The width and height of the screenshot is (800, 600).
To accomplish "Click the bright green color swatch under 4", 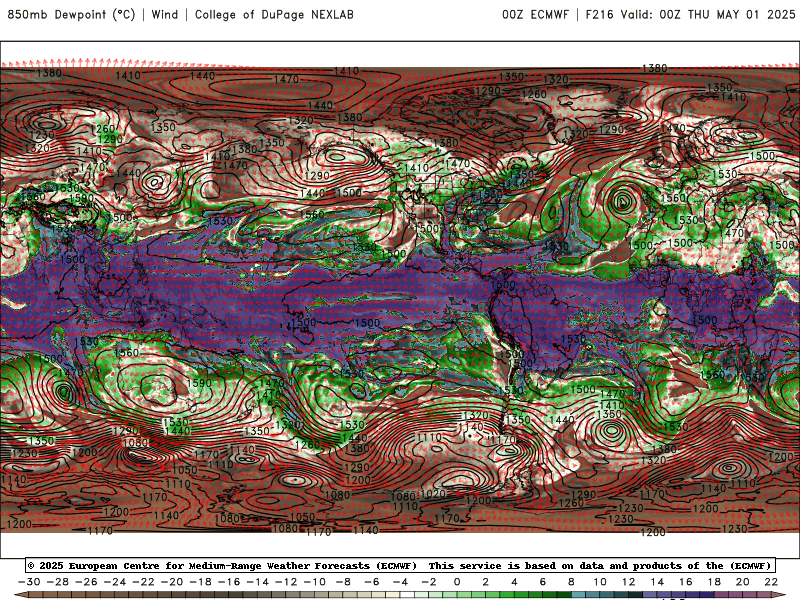I will tap(521, 596).
